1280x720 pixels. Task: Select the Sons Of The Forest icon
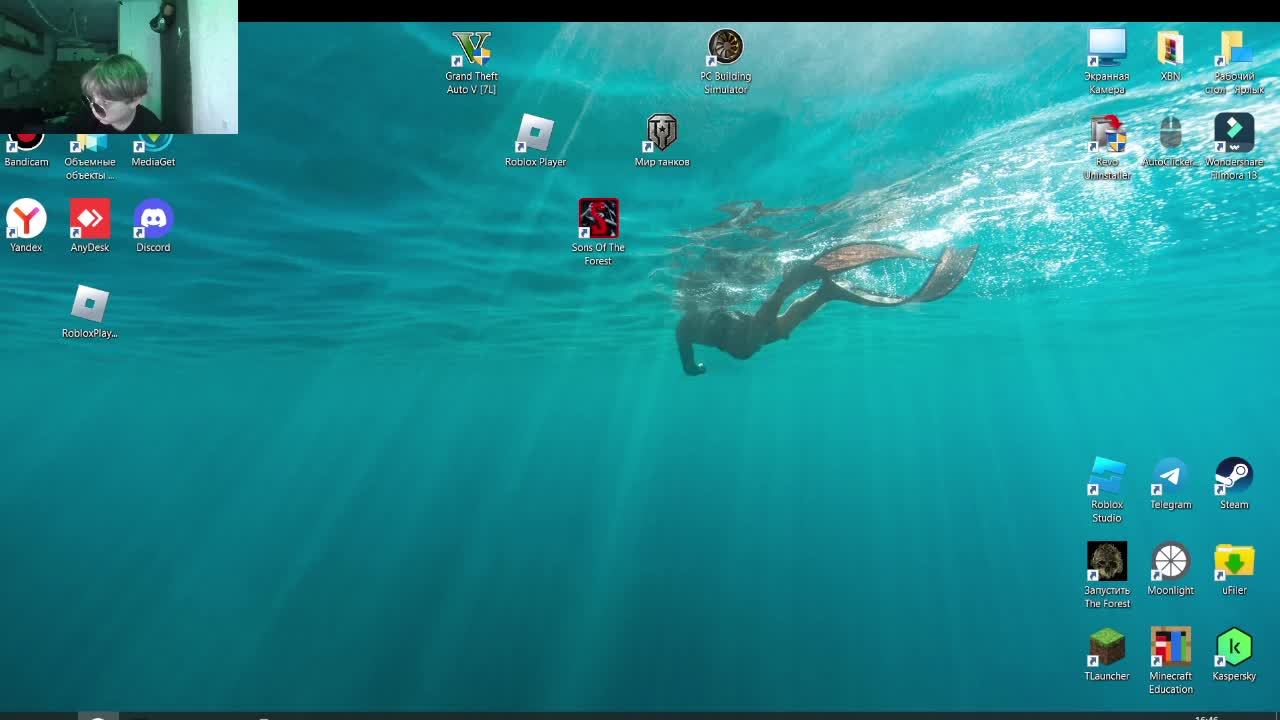(x=598, y=219)
